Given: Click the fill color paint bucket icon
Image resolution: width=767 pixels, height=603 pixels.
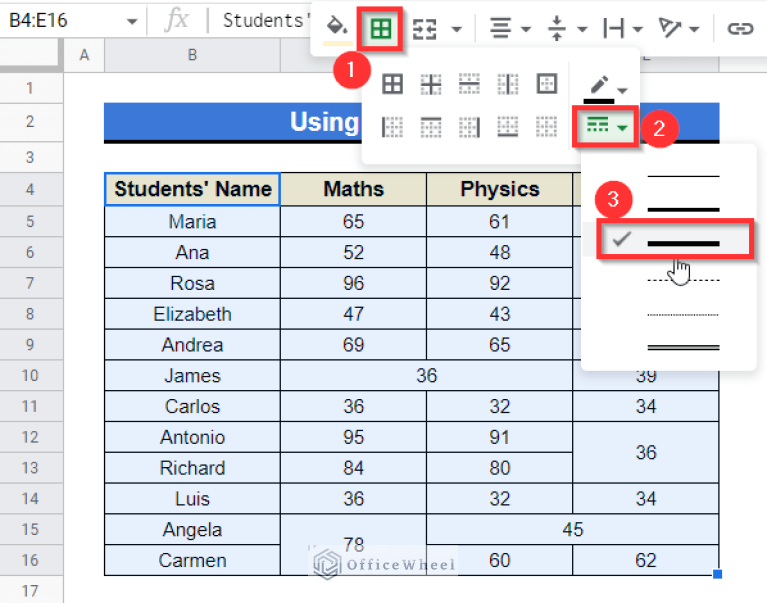Looking at the screenshot, I should pyautogui.click(x=338, y=29).
